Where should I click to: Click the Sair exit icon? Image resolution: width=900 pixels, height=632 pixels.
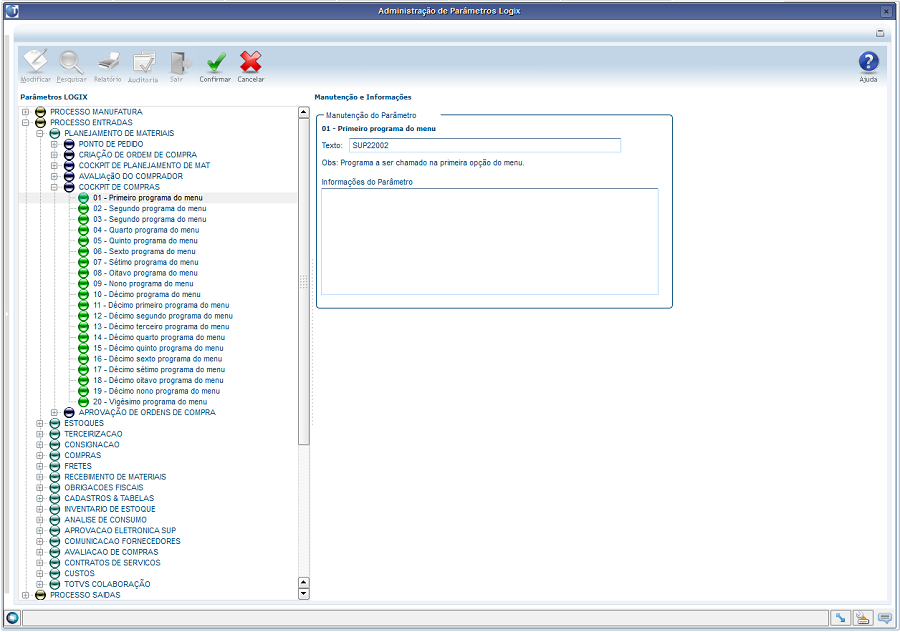click(180, 62)
